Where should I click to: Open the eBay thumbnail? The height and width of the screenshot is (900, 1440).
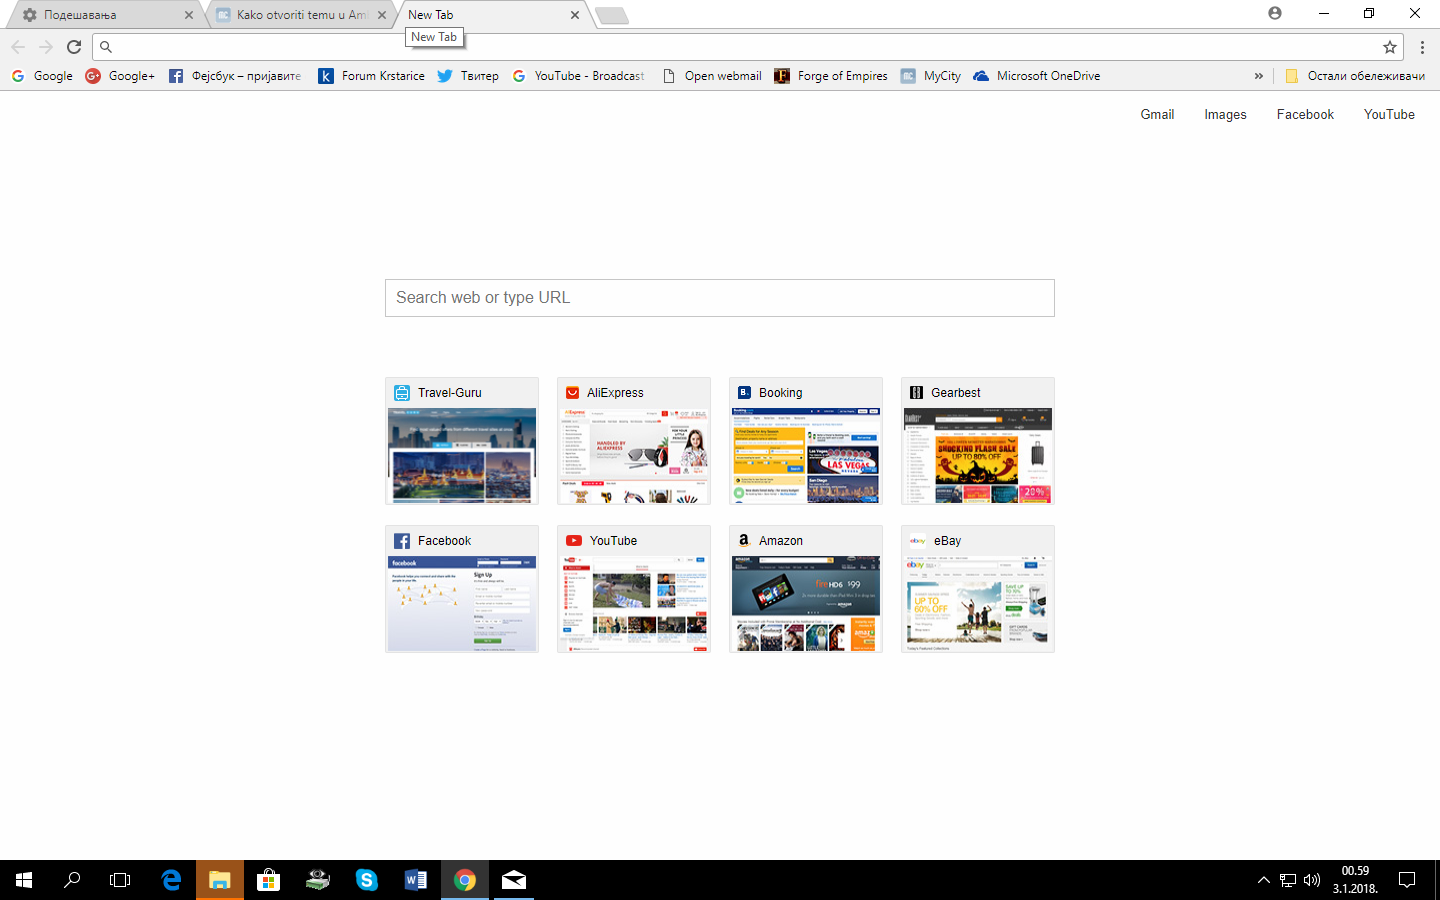978,589
